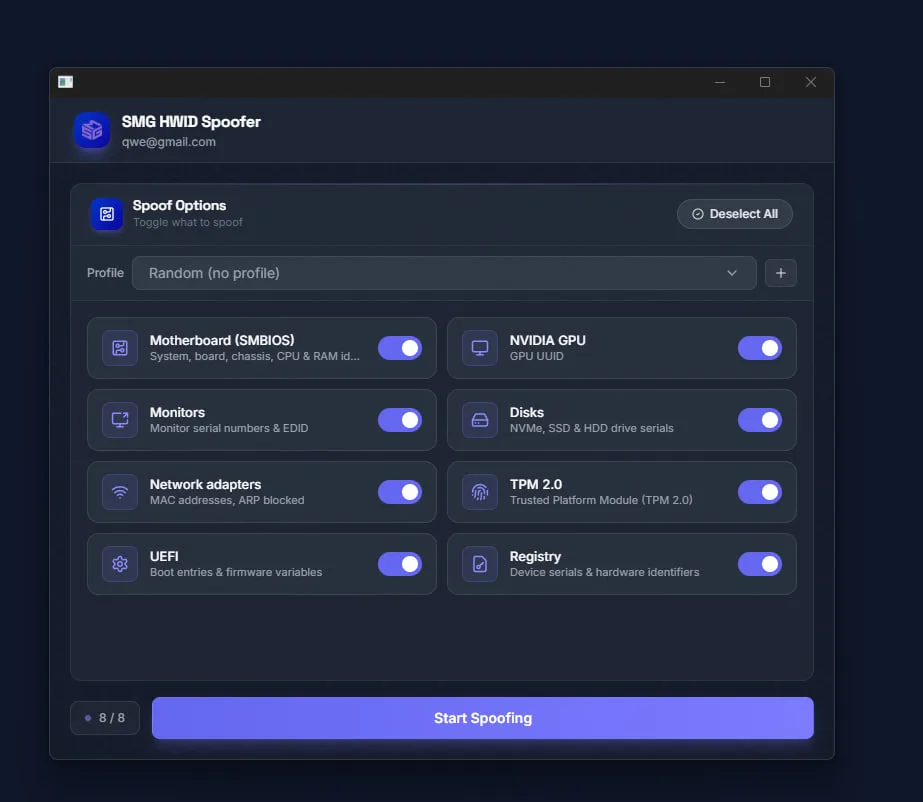Click 'Boot entries & firmware variables' text

tap(235, 572)
